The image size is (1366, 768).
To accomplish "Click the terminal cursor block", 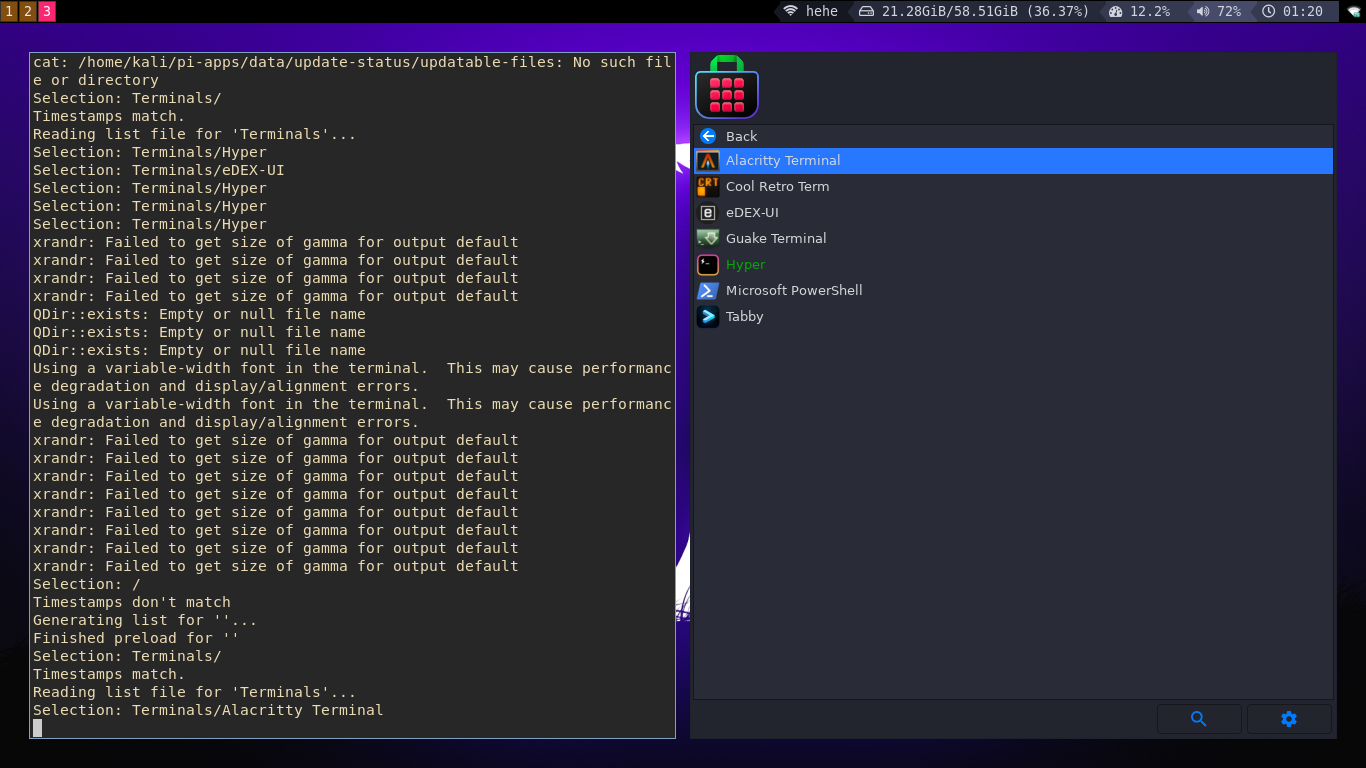I will 38,728.
